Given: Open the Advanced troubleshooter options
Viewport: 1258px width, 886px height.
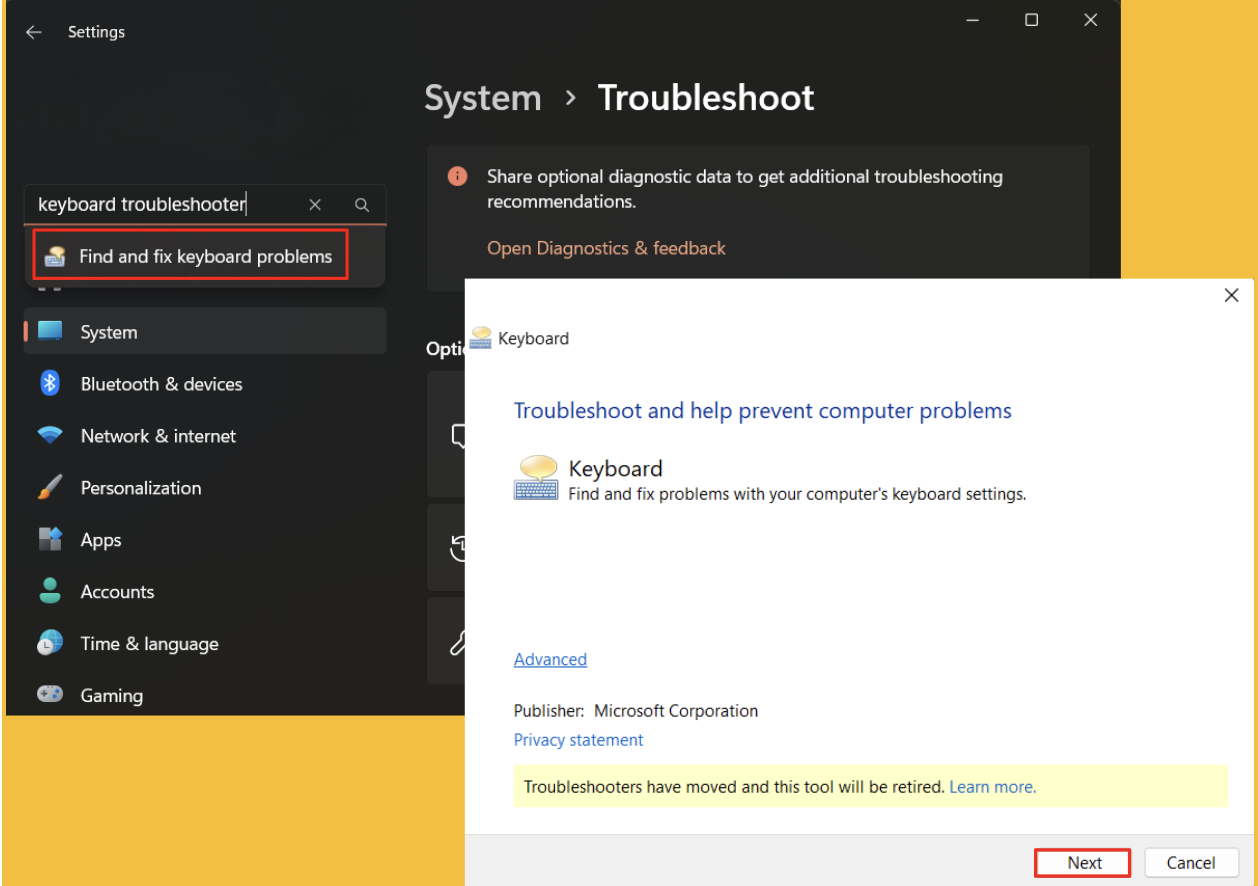Looking at the screenshot, I should click(550, 659).
